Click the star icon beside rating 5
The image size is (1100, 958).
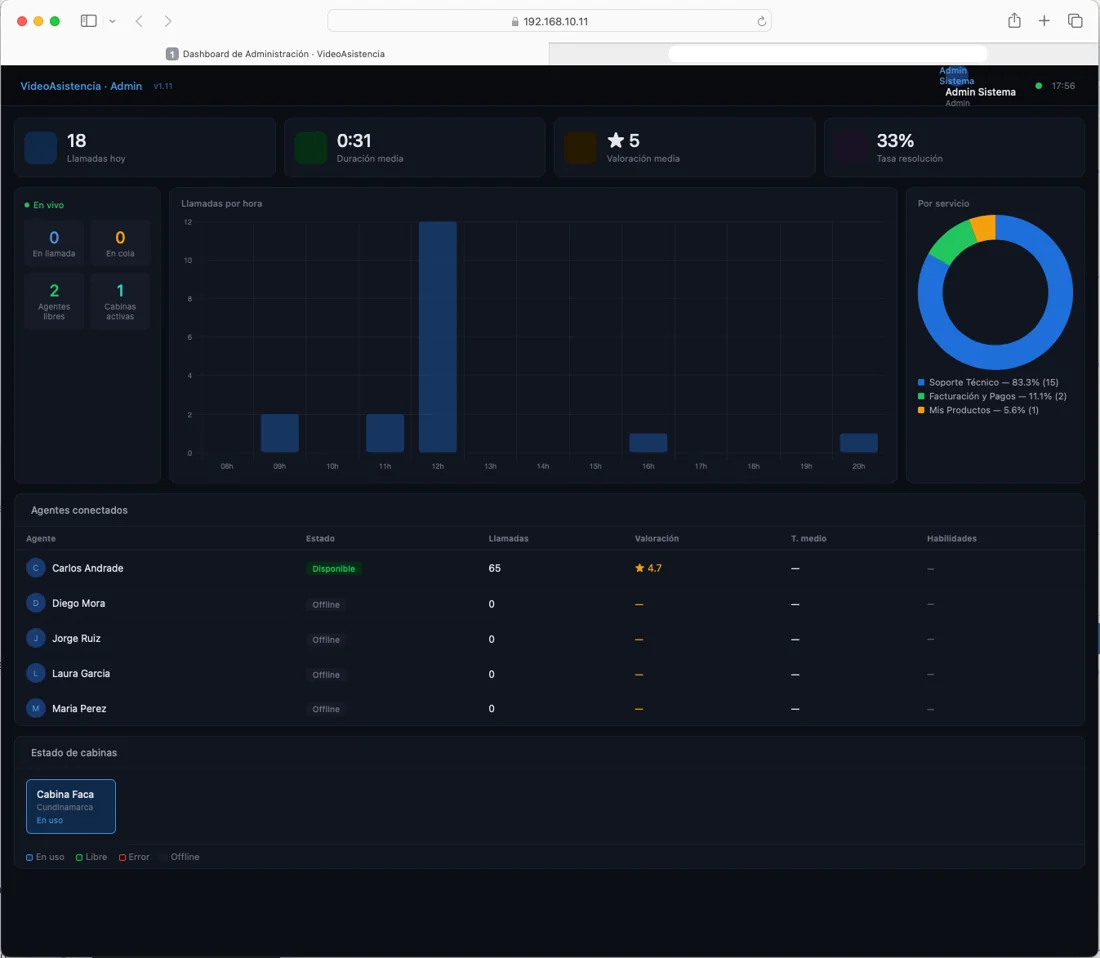615,140
